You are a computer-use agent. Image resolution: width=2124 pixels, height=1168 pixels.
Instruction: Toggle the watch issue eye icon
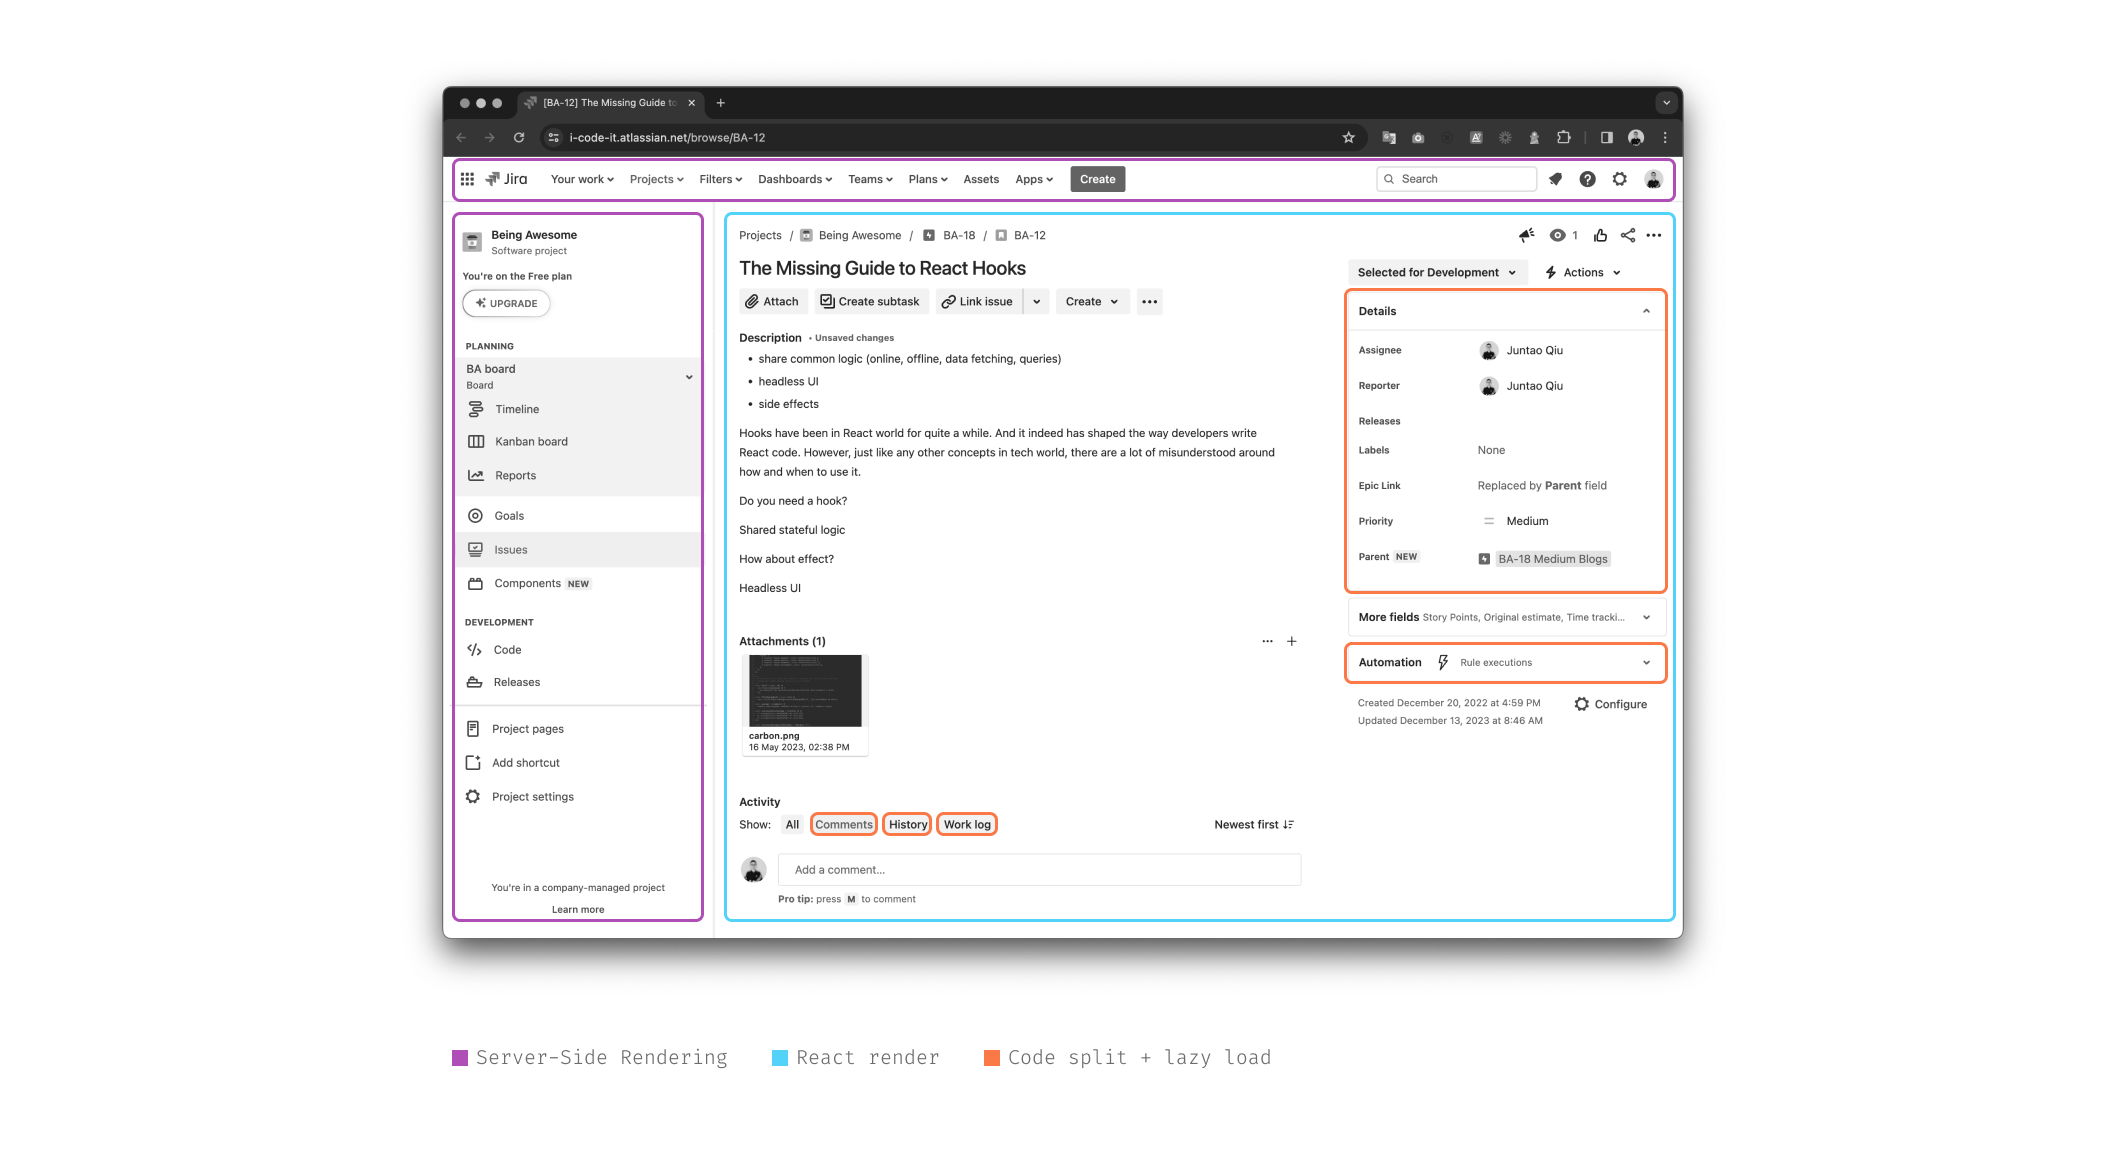(x=1557, y=235)
